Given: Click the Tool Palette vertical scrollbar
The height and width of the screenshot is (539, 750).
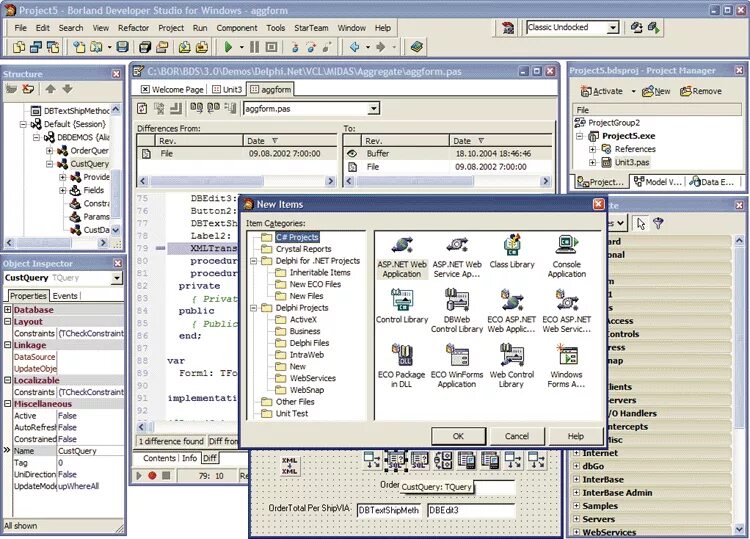Looking at the screenshot, I should (739, 384).
